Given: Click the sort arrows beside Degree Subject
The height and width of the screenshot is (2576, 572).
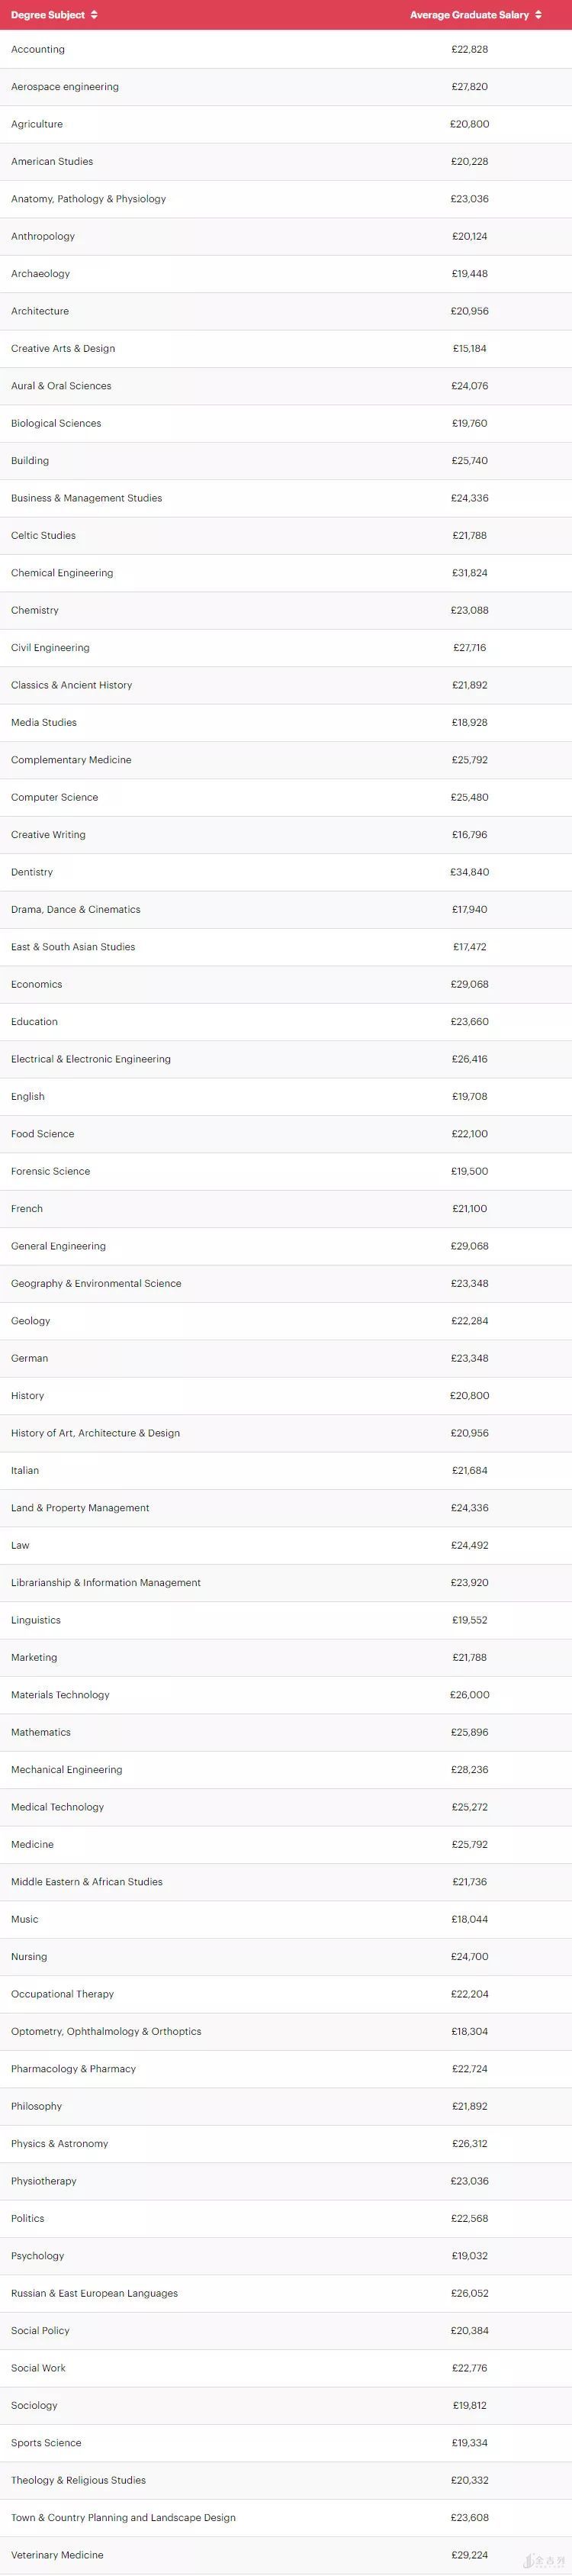Looking at the screenshot, I should click(x=94, y=15).
